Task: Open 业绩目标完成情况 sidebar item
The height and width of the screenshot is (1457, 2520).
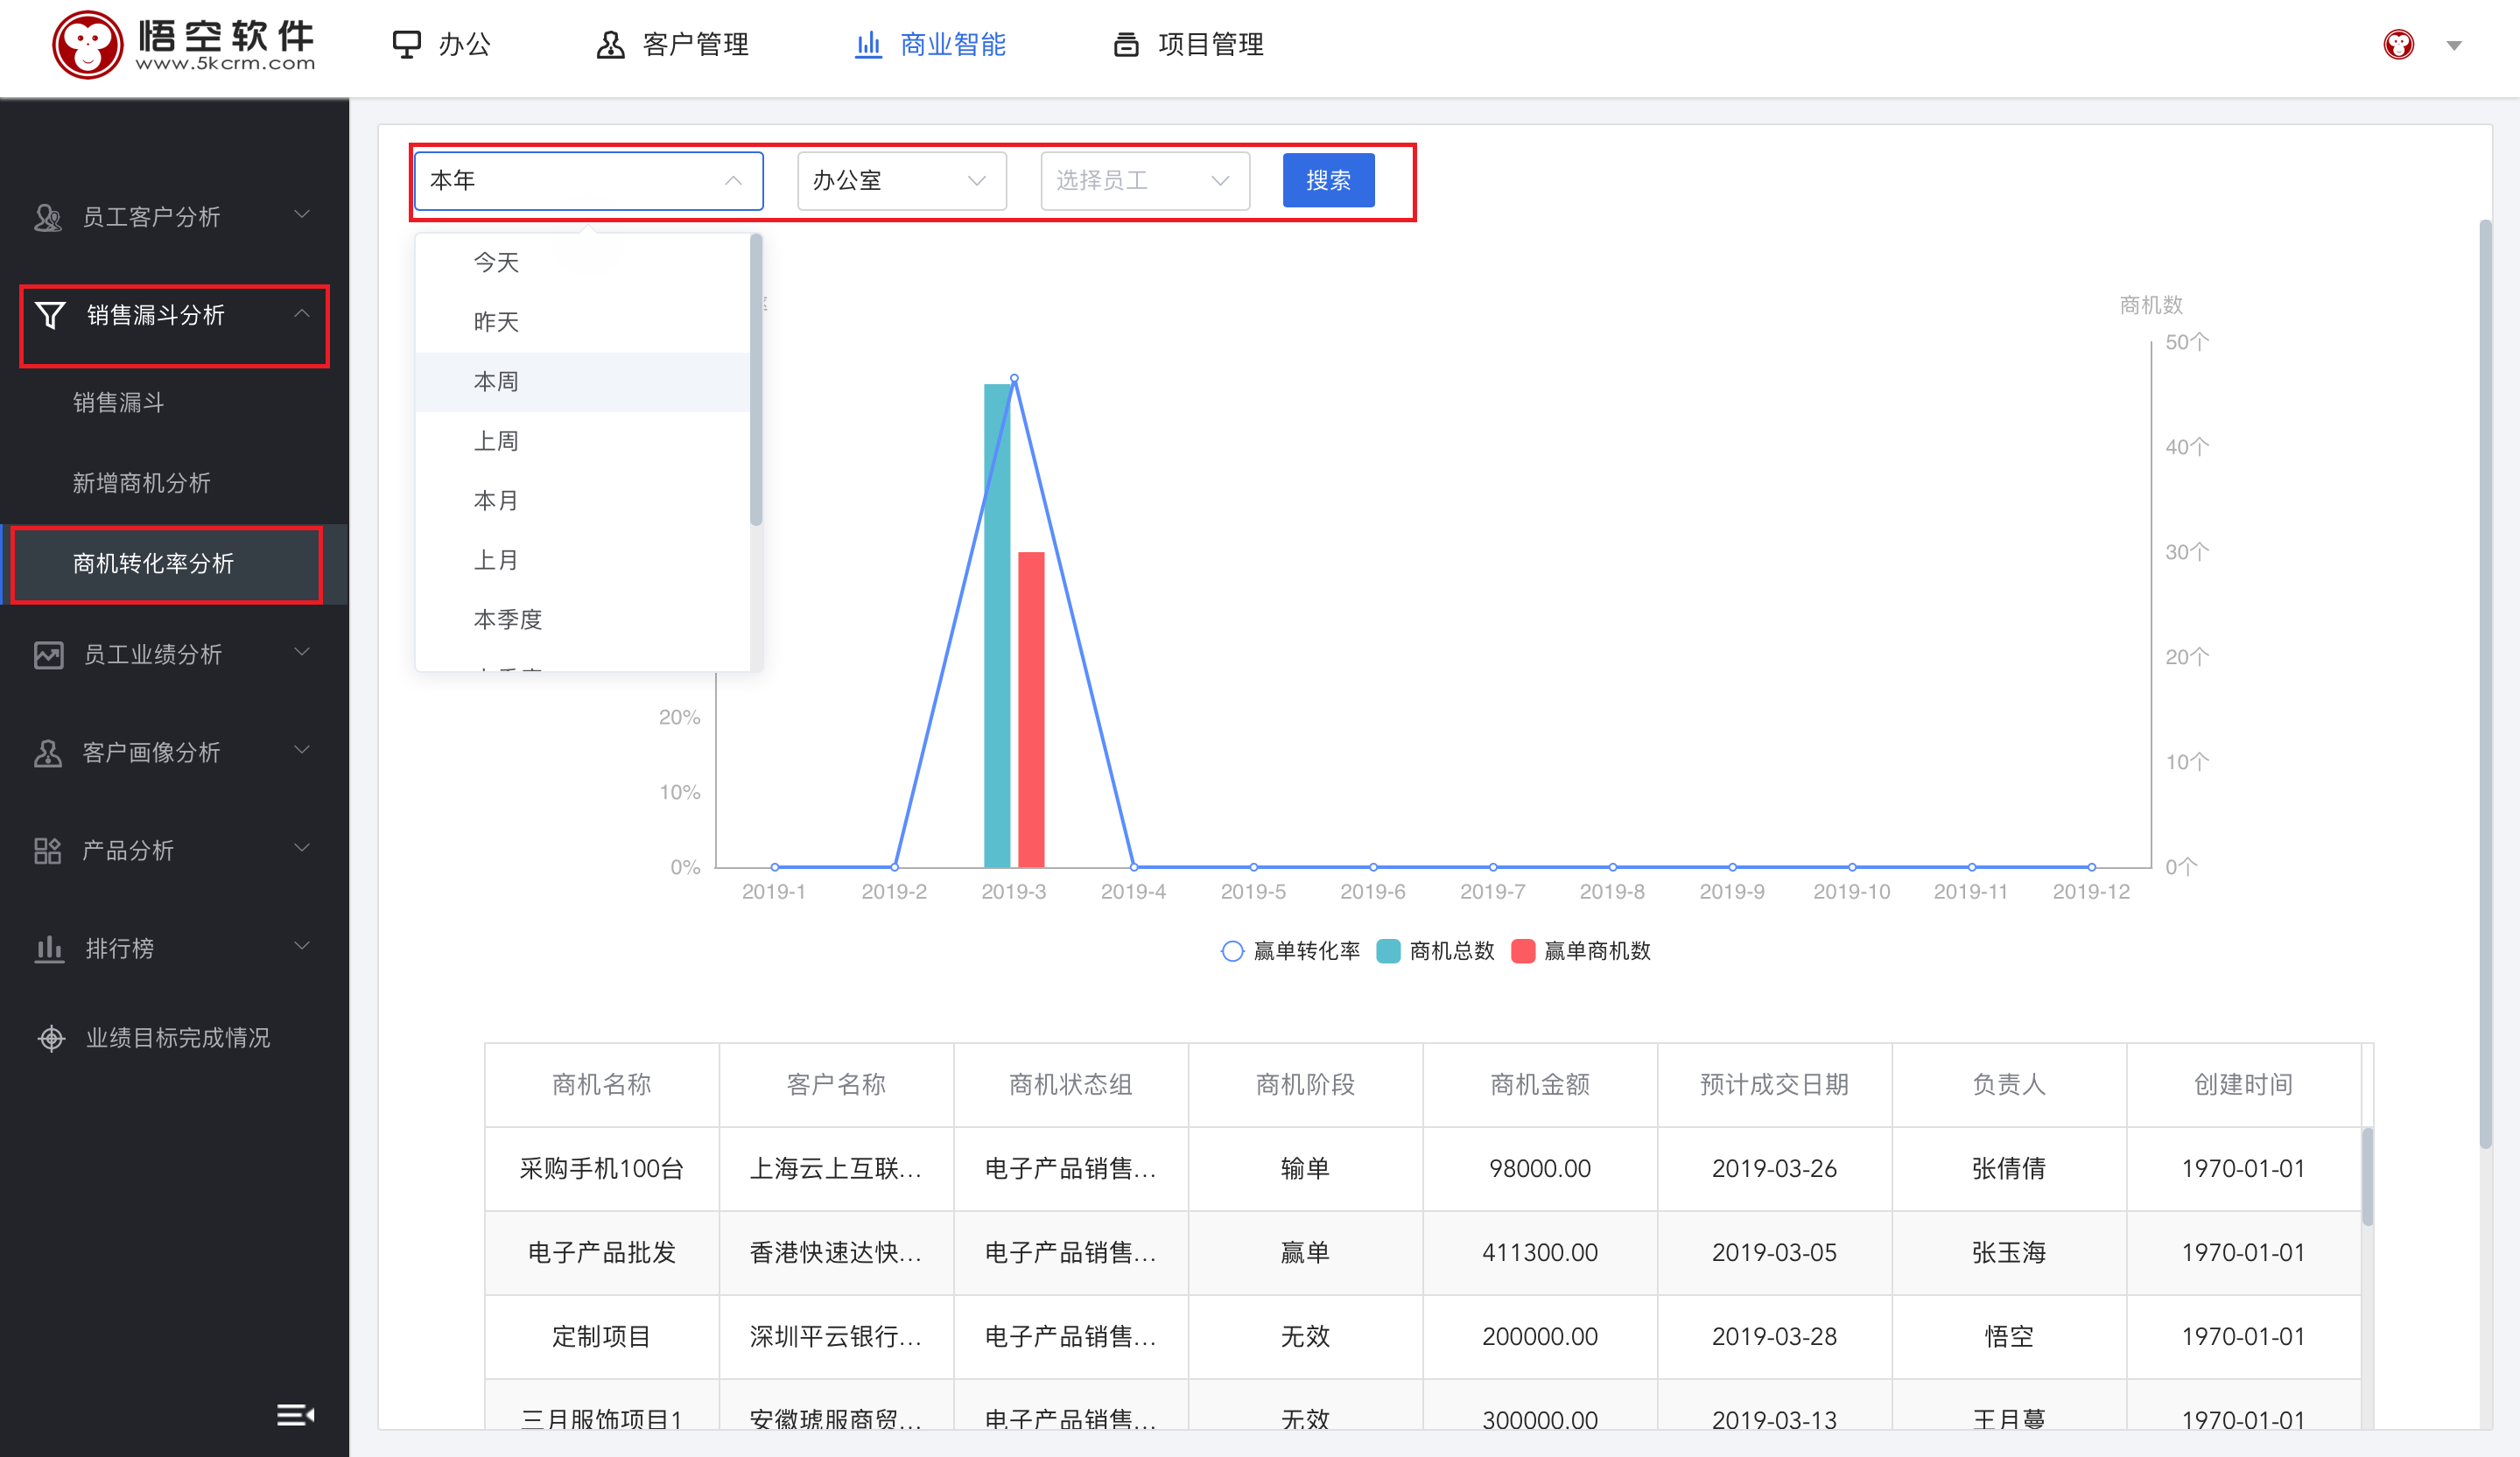Action: pos(175,1038)
